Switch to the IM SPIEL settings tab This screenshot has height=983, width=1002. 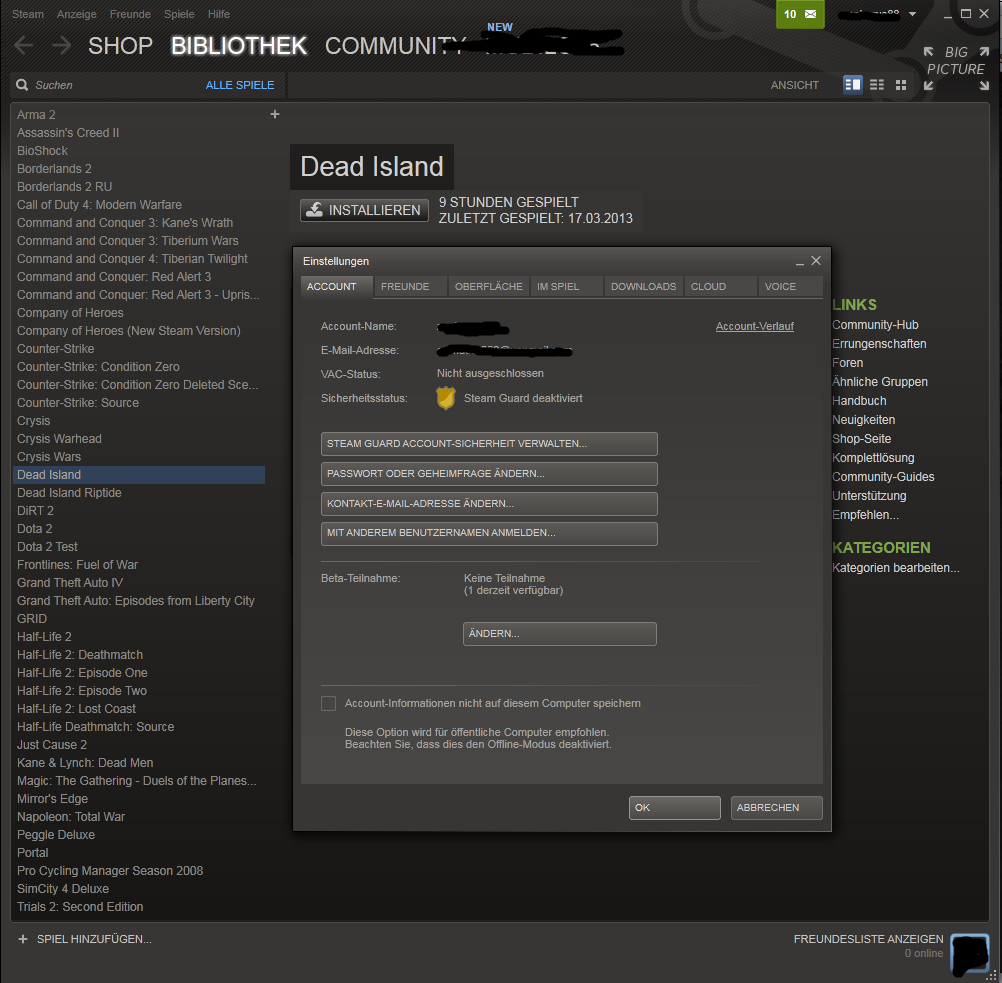coord(567,287)
